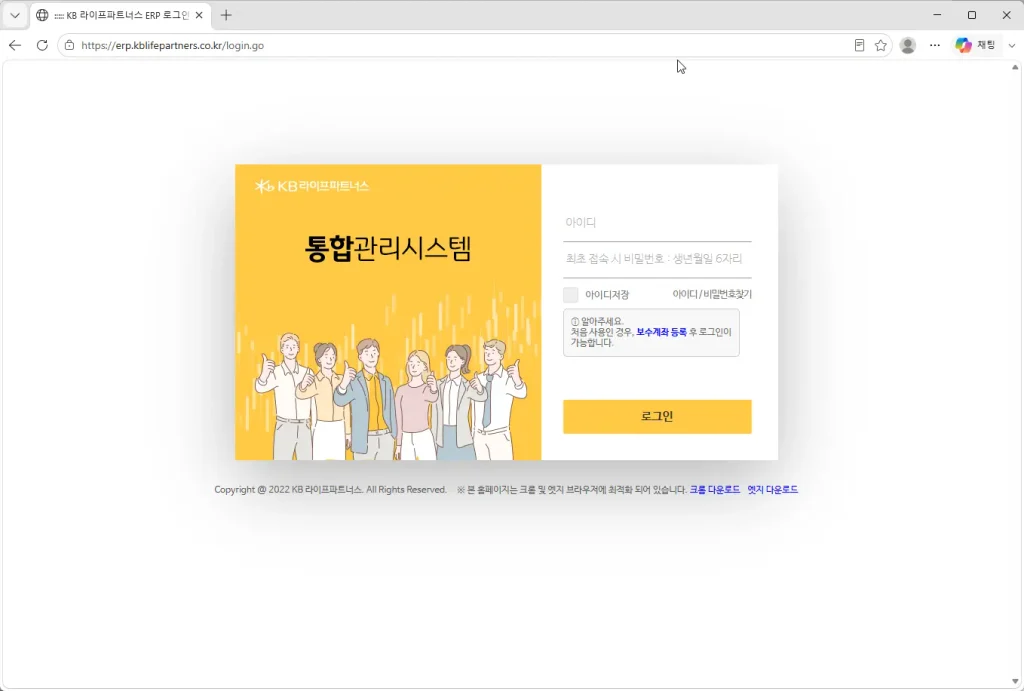Screen dimensions: 1024x691
Task: View site info via the lock icon
Action: (69, 45)
